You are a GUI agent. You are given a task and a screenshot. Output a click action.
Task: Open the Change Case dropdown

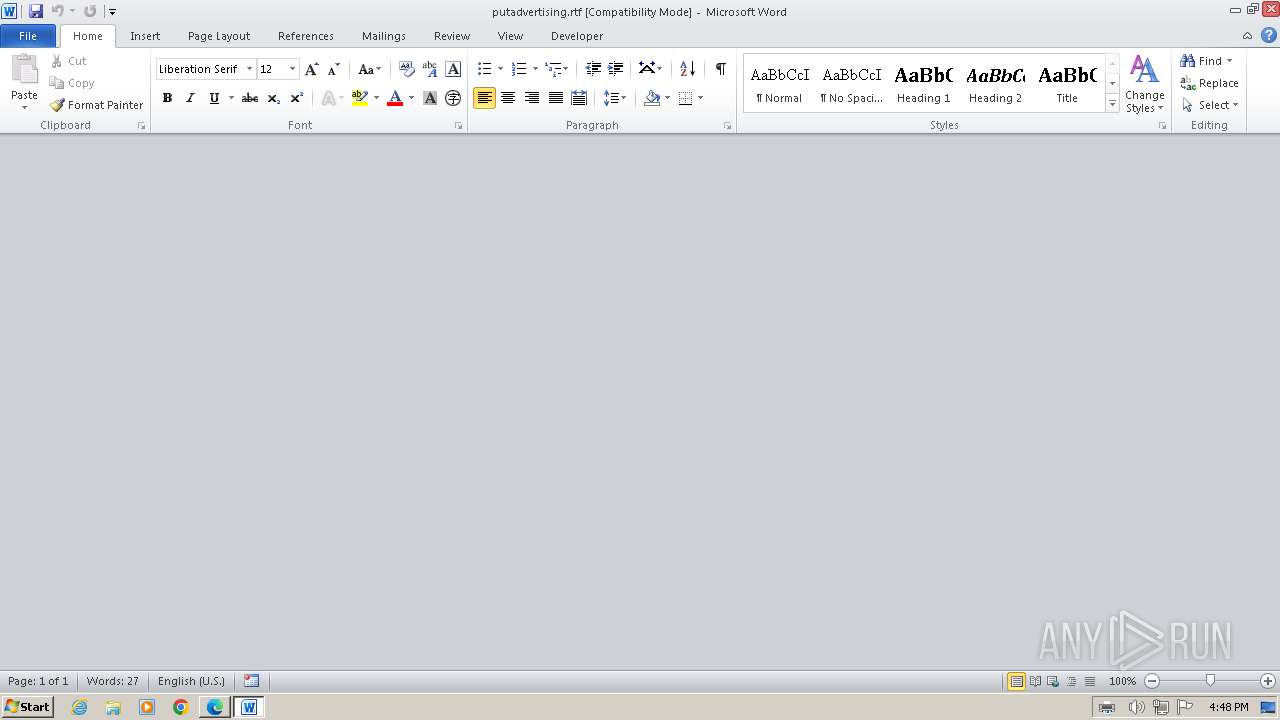[x=370, y=69]
